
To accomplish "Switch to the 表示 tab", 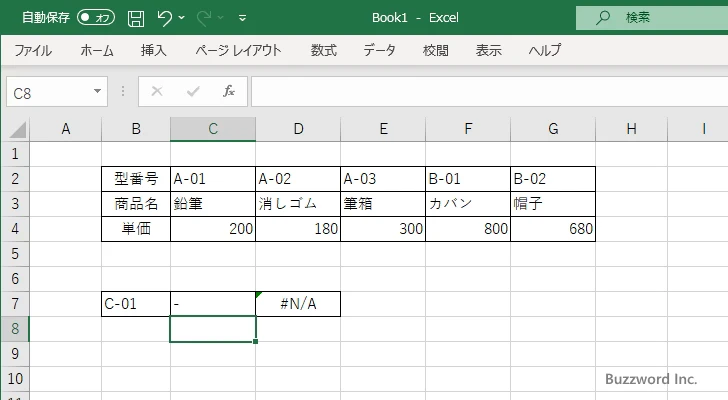I will (488, 50).
